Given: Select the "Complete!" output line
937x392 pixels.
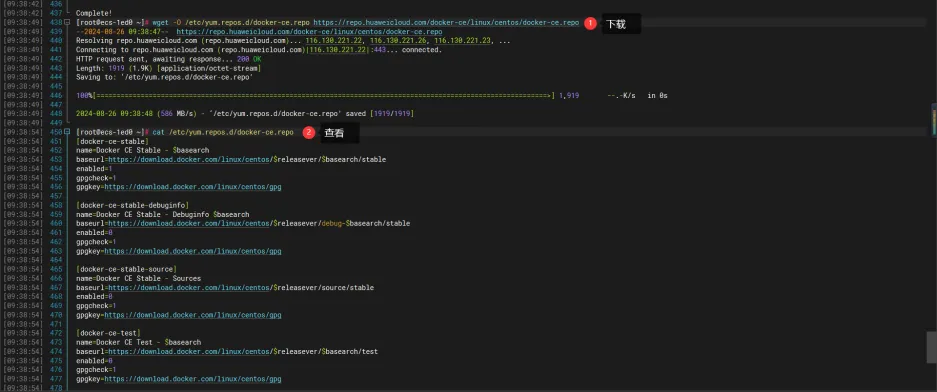Looking at the screenshot, I should coord(94,13).
